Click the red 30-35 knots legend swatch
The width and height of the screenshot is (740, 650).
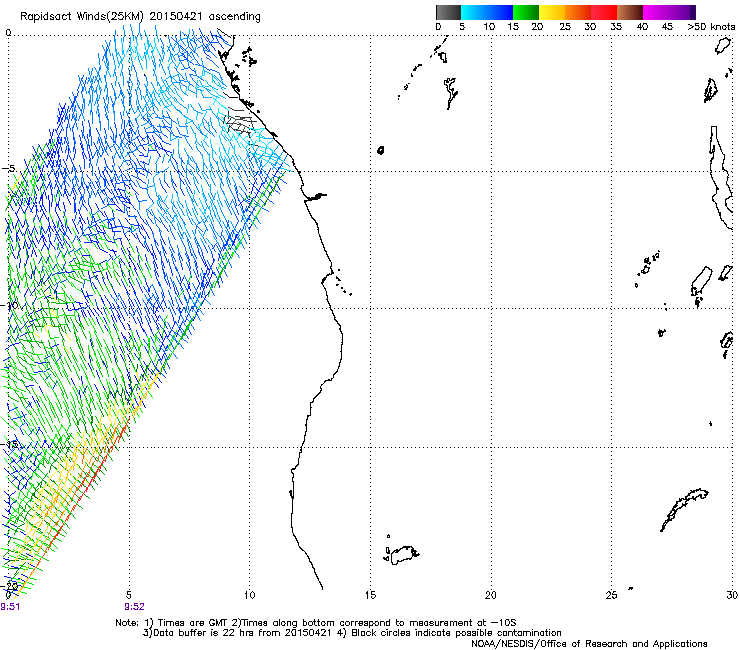pyautogui.click(x=604, y=12)
